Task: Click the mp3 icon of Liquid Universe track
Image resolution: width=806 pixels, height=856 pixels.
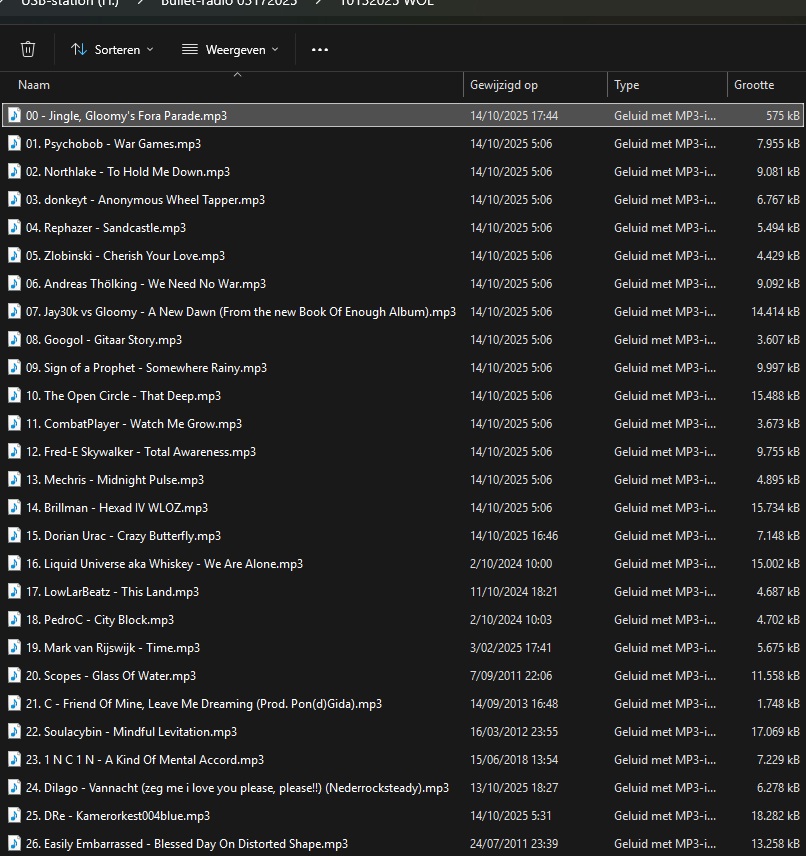Action: [x=14, y=564]
